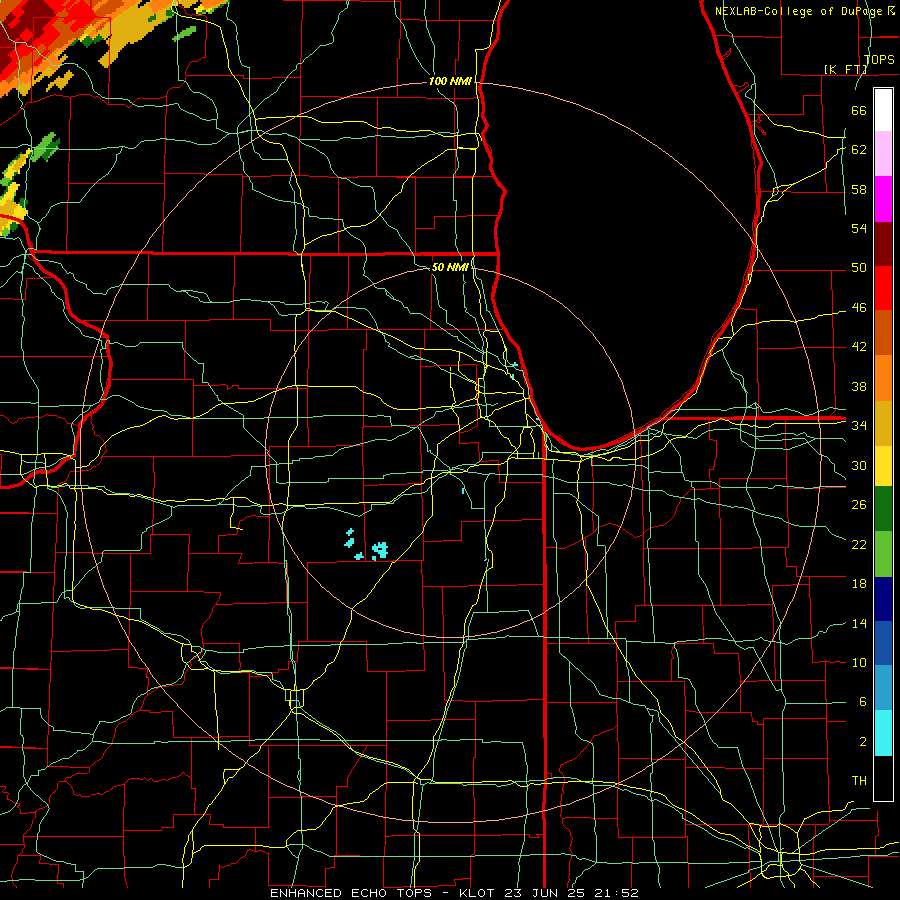Click the legend value "22"

859,545
